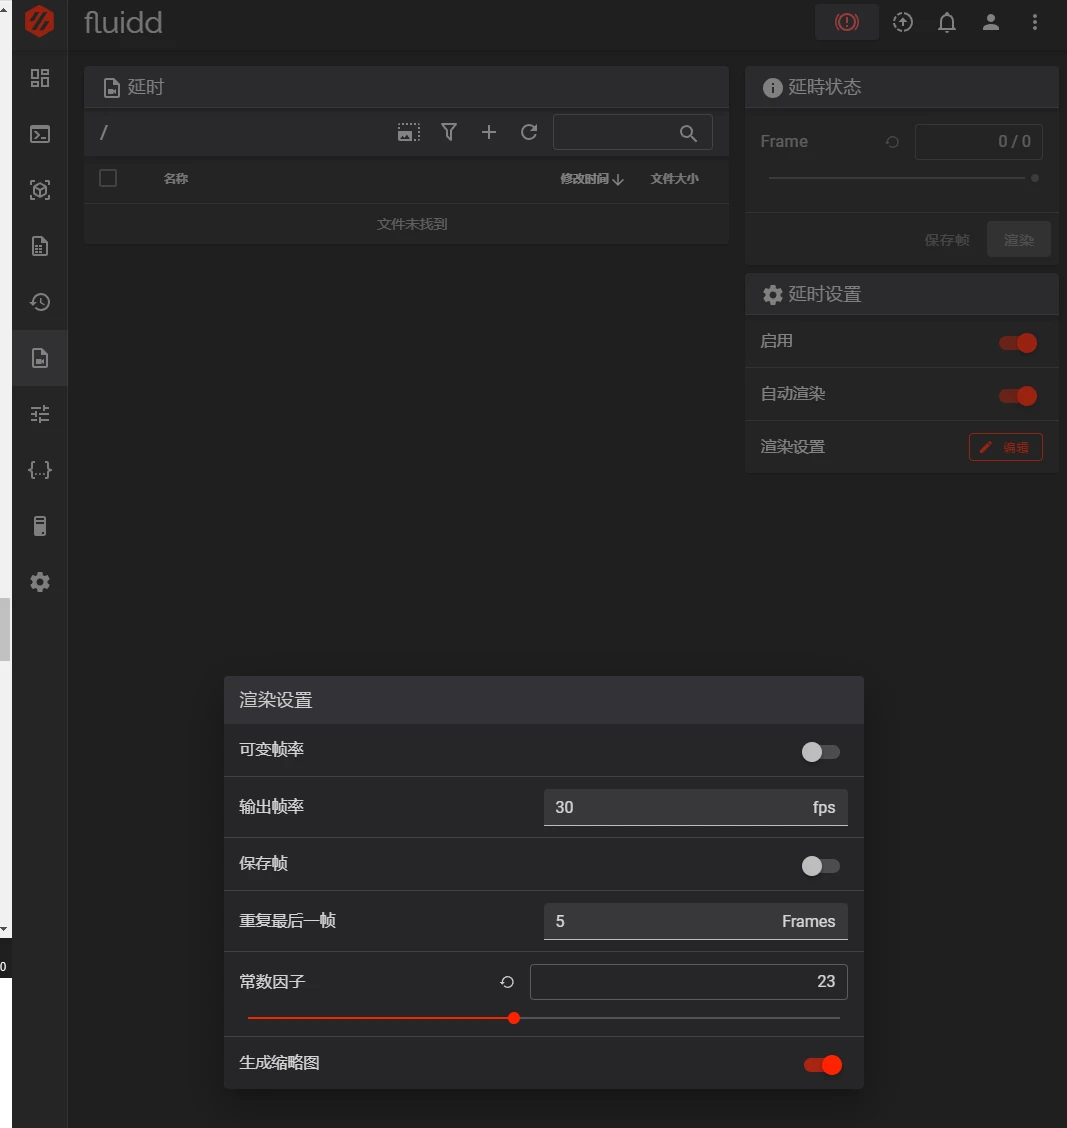Open the Dashboard from the sidebar
The width and height of the screenshot is (1067, 1128).
coord(40,78)
